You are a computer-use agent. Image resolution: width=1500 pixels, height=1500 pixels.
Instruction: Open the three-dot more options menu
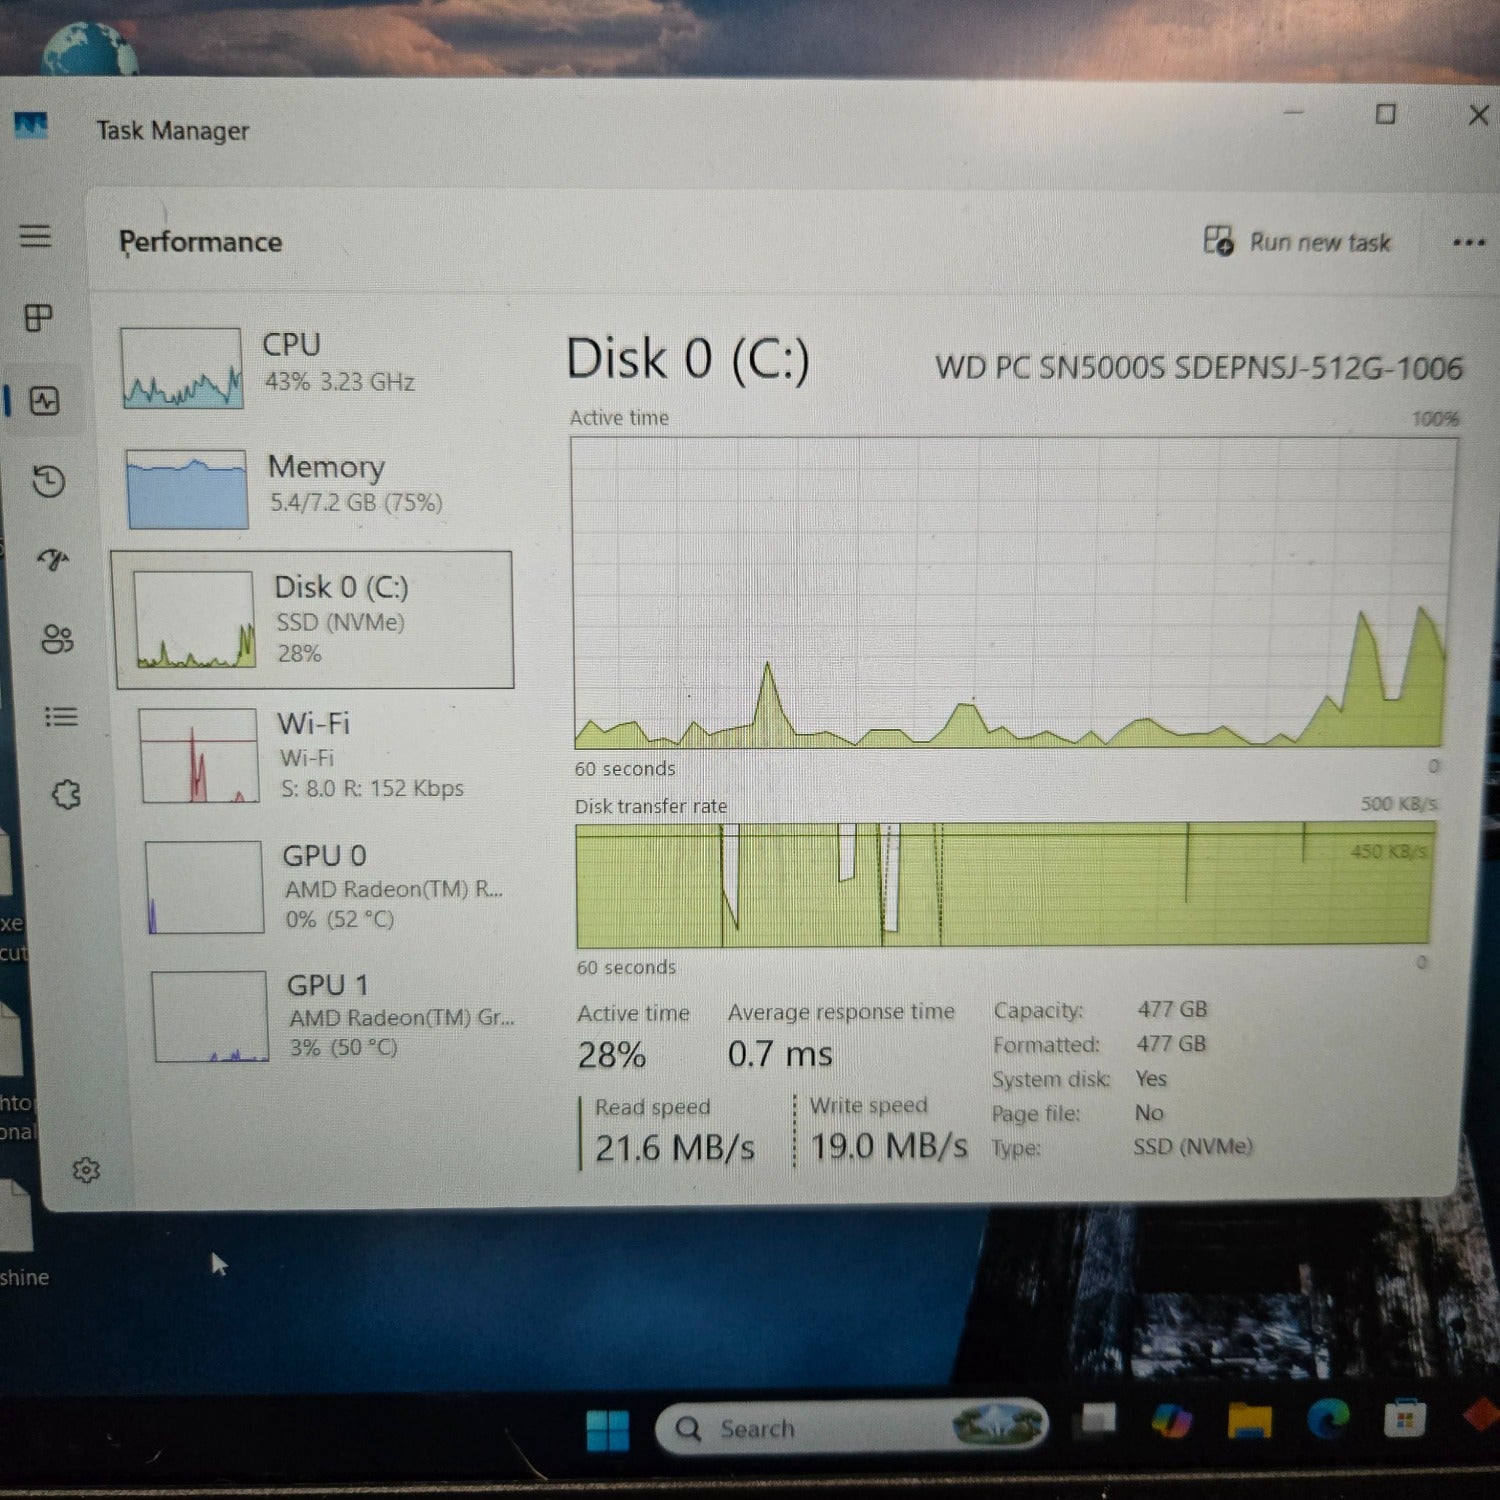click(1468, 243)
